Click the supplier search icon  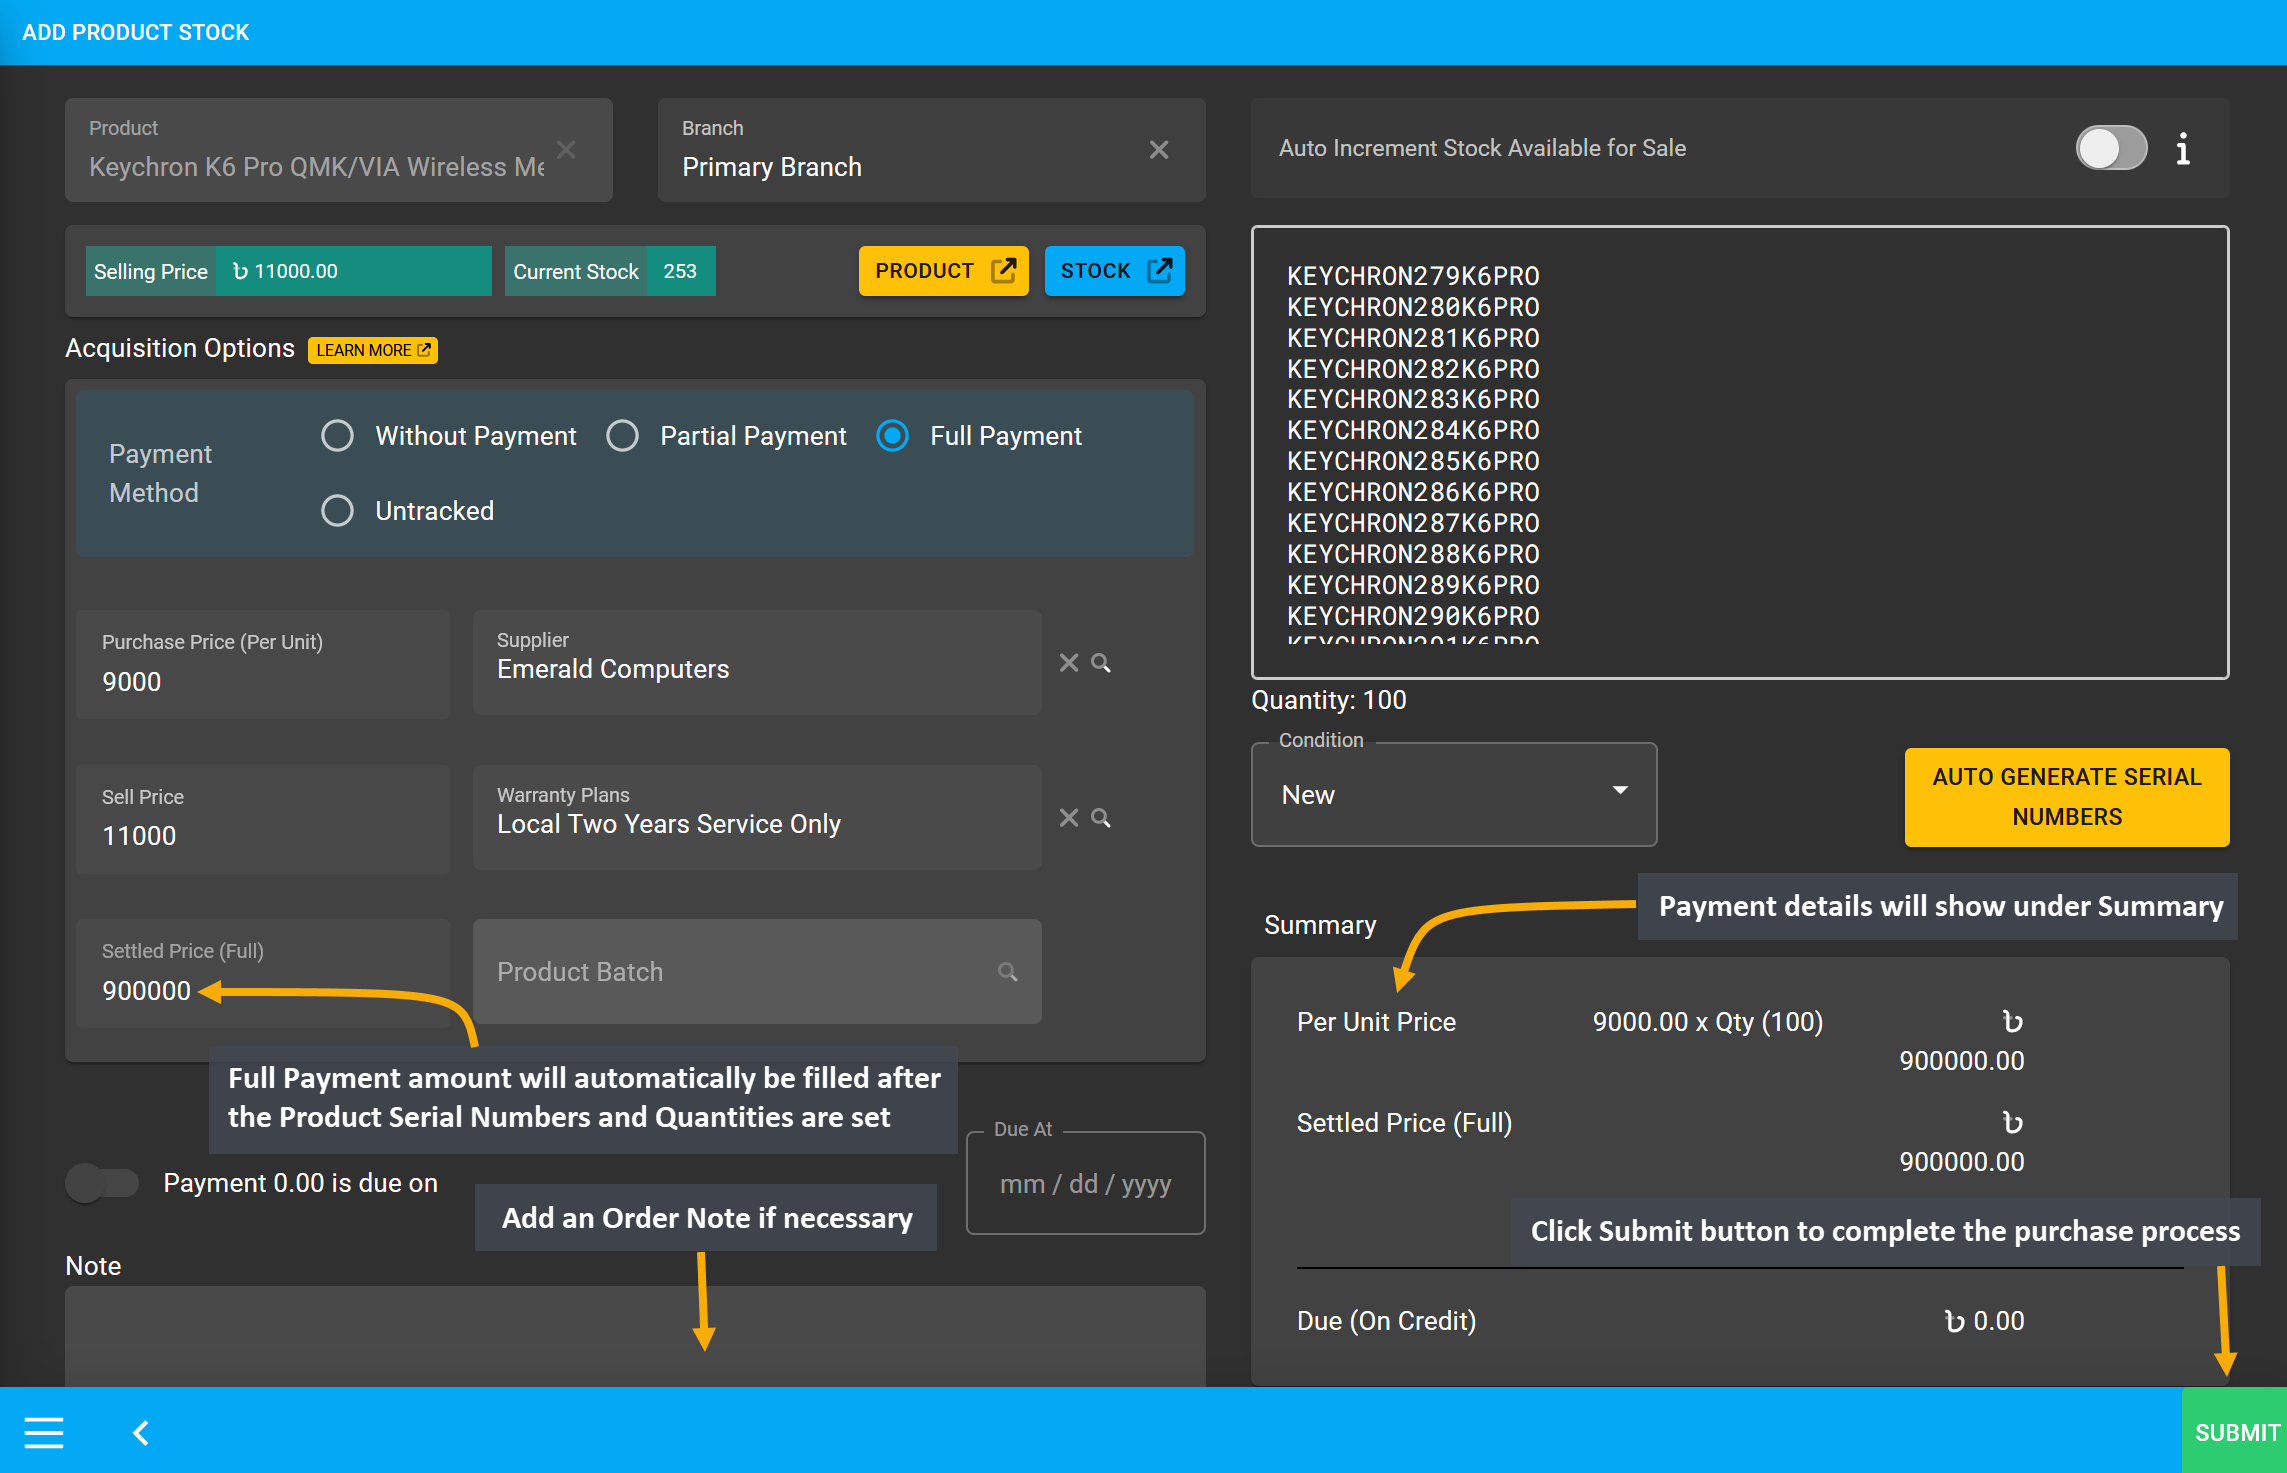(x=1100, y=662)
